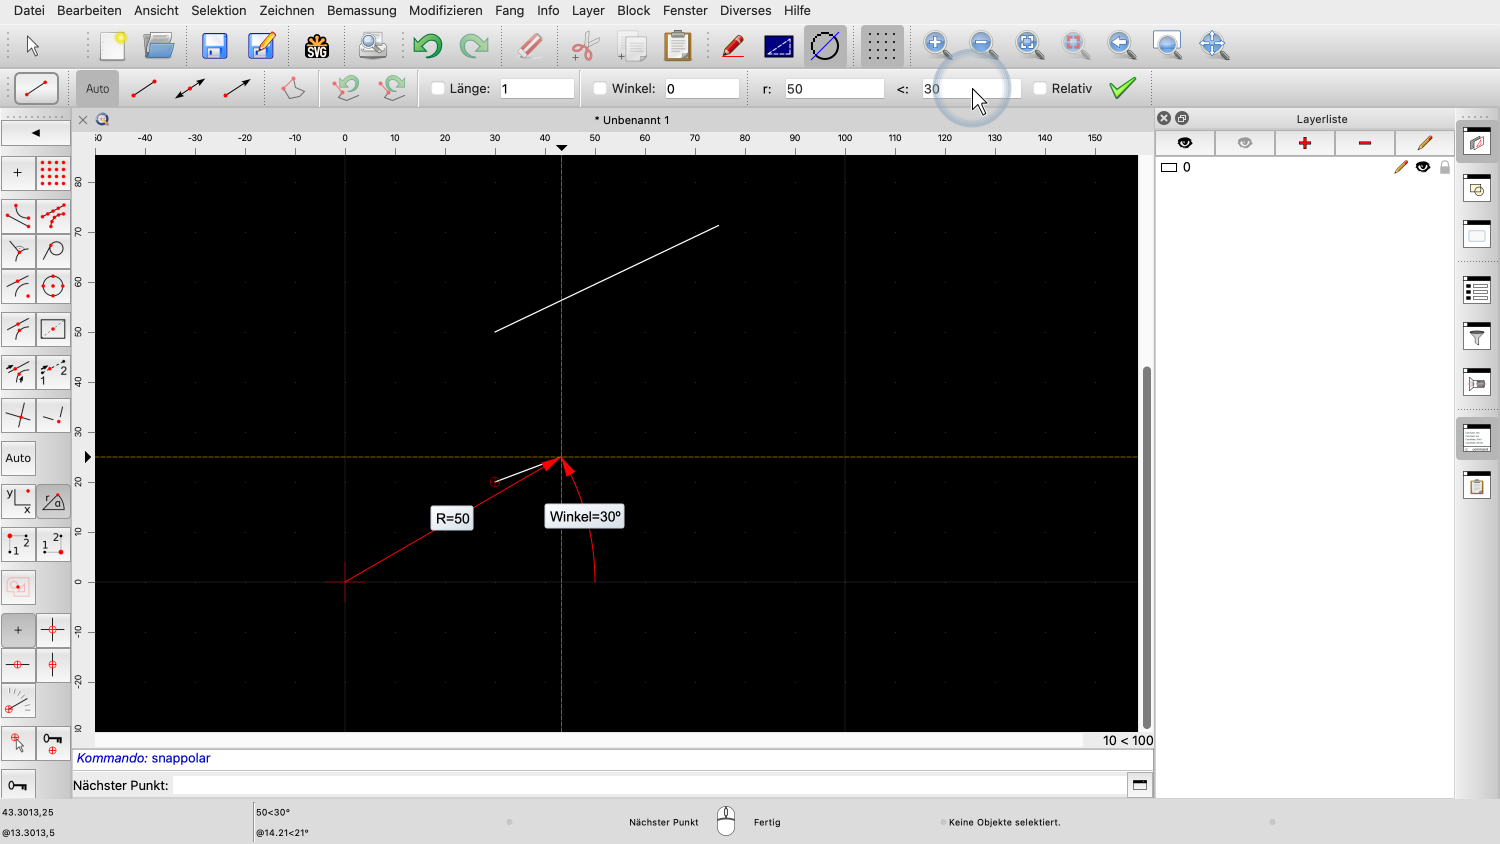Remove layer with red minus icon
Image resolution: width=1500 pixels, height=844 pixels.
tap(1364, 143)
